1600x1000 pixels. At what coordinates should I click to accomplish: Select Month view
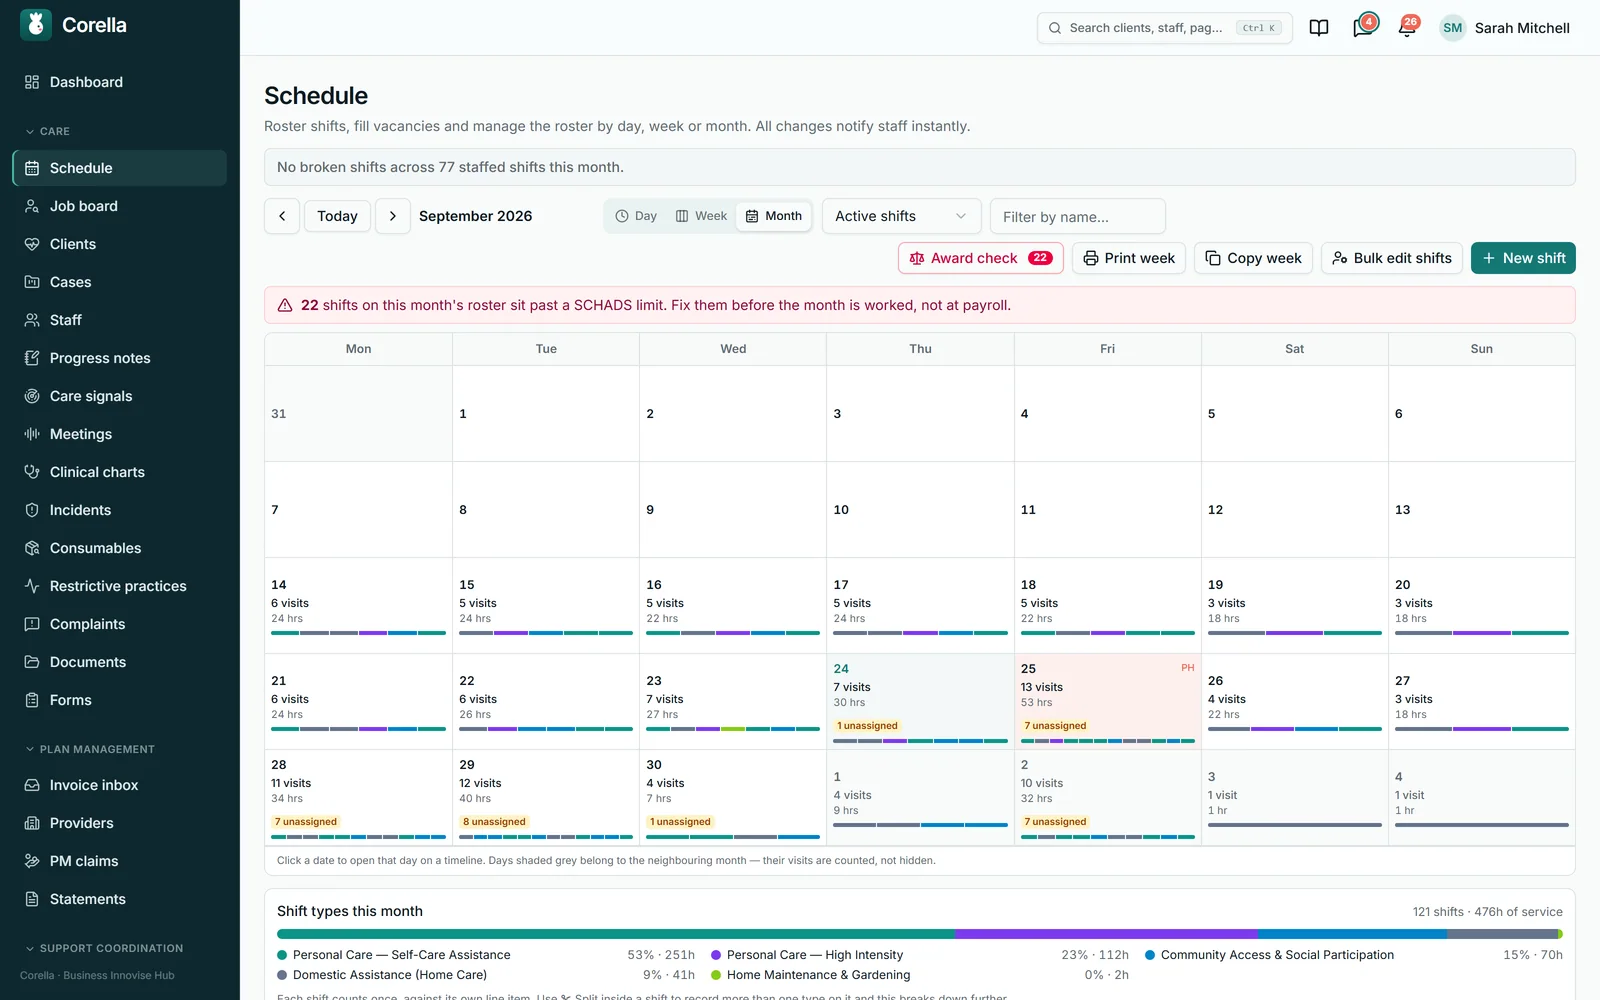coord(774,216)
